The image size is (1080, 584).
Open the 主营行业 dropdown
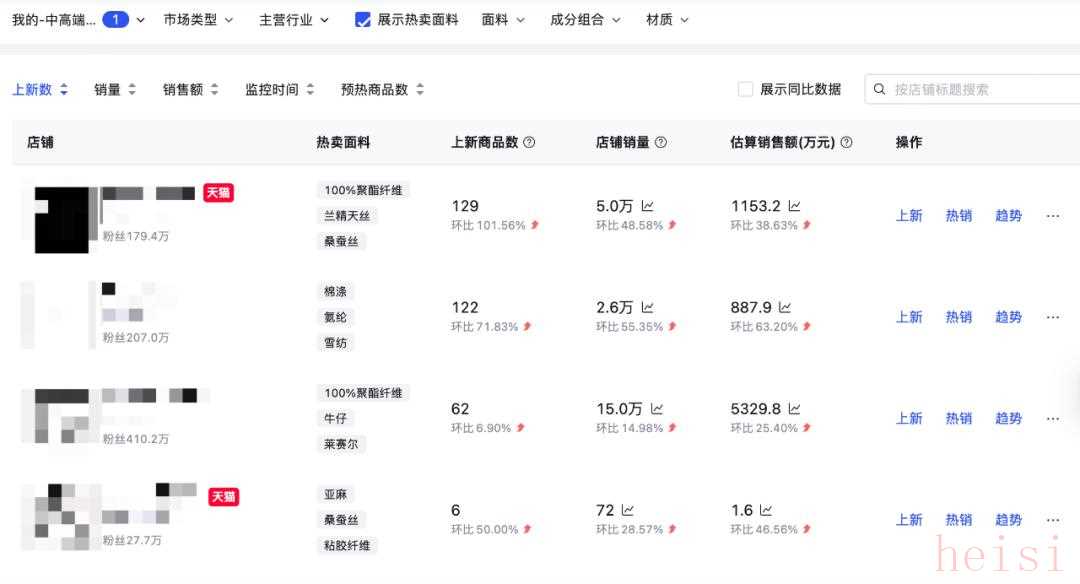[294, 19]
